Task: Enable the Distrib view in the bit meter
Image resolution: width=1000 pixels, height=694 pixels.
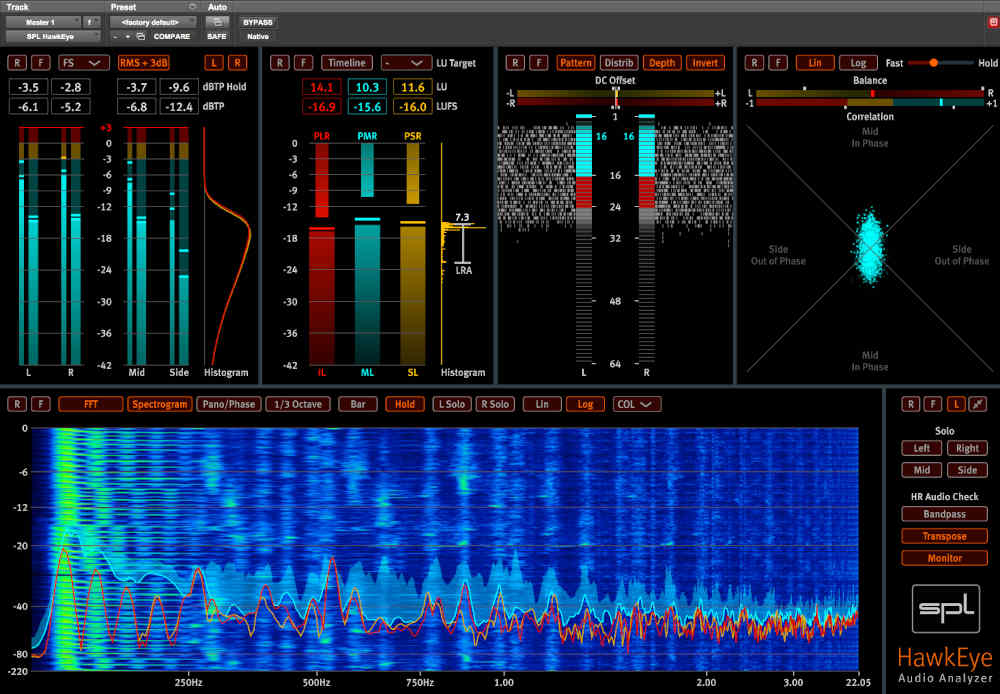Action: [x=618, y=62]
